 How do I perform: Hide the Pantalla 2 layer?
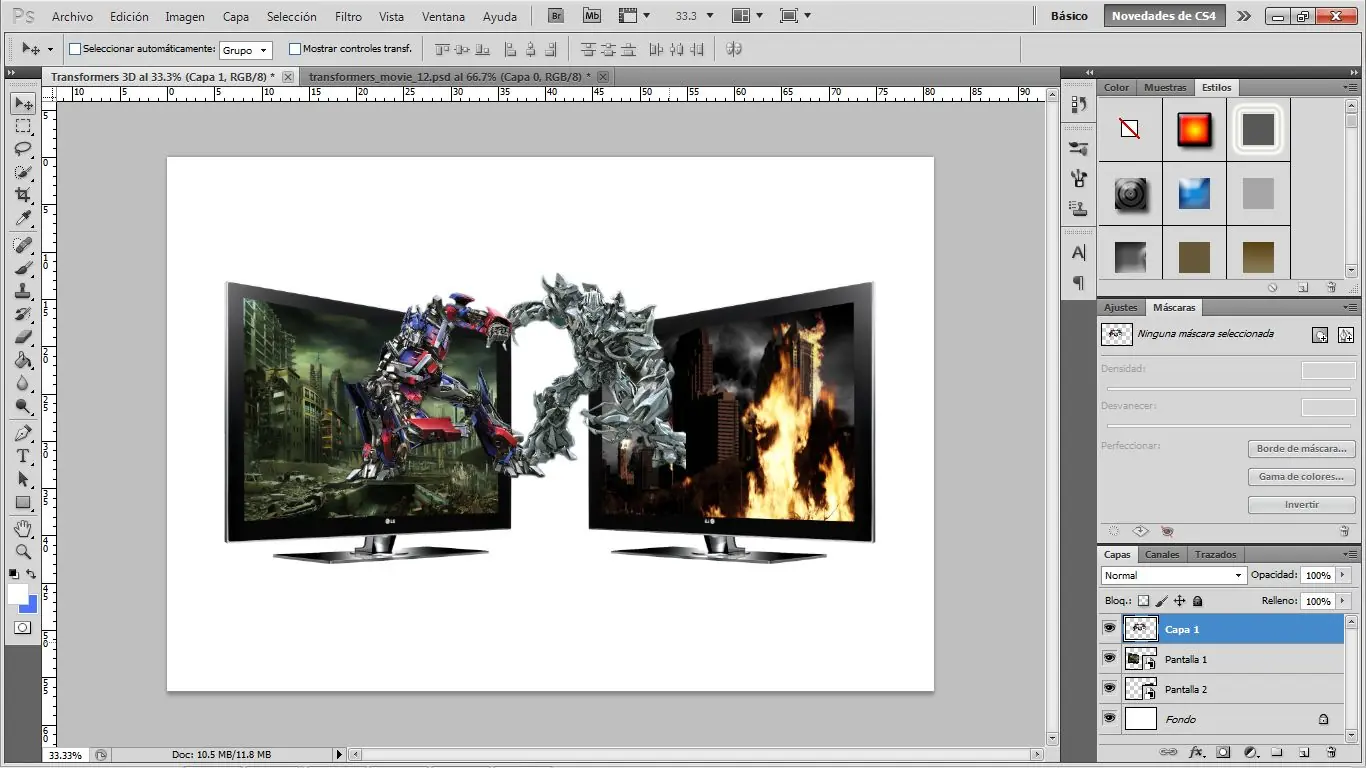point(1109,689)
